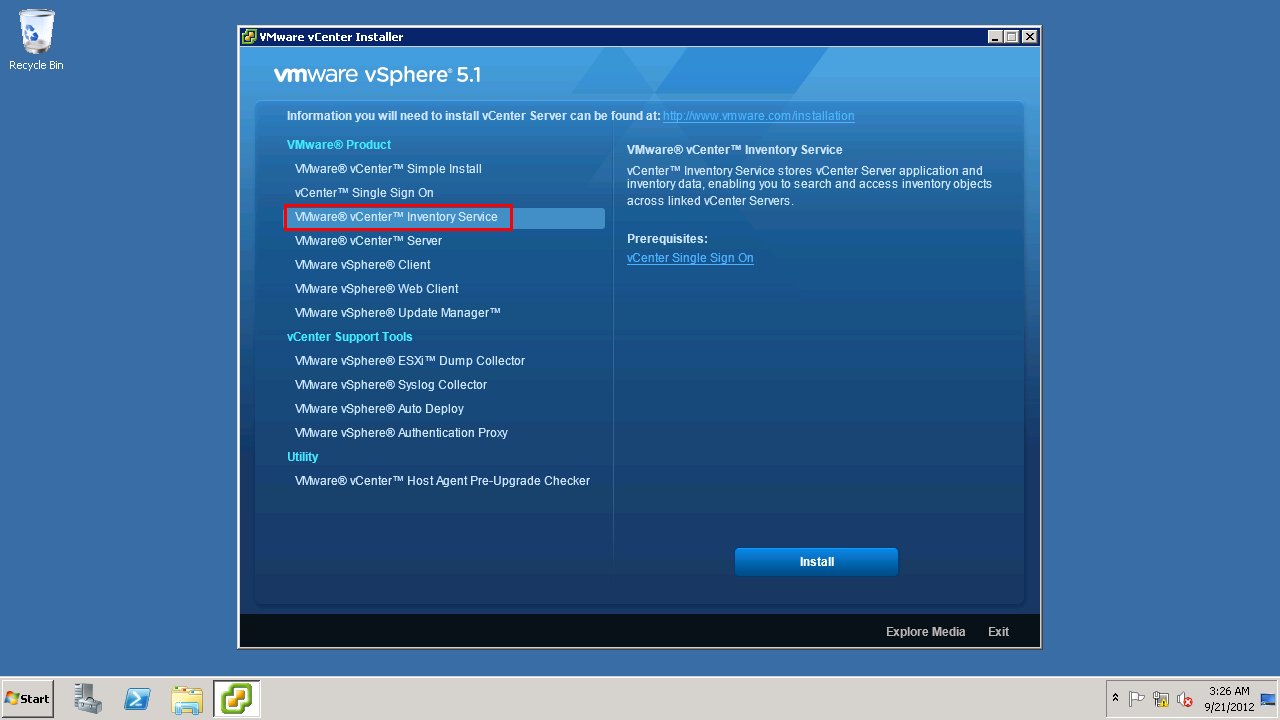Select VMware vCenter Simple Install
1280x720 pixels.
pos(388,169)
